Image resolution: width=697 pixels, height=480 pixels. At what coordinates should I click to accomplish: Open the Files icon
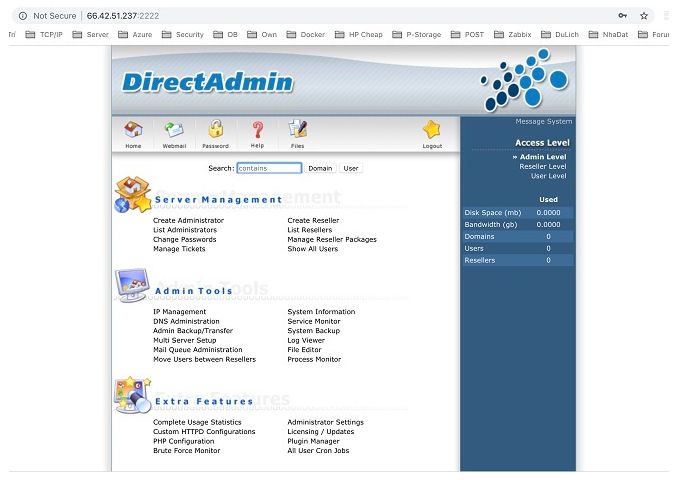click(x=298, y=129)
